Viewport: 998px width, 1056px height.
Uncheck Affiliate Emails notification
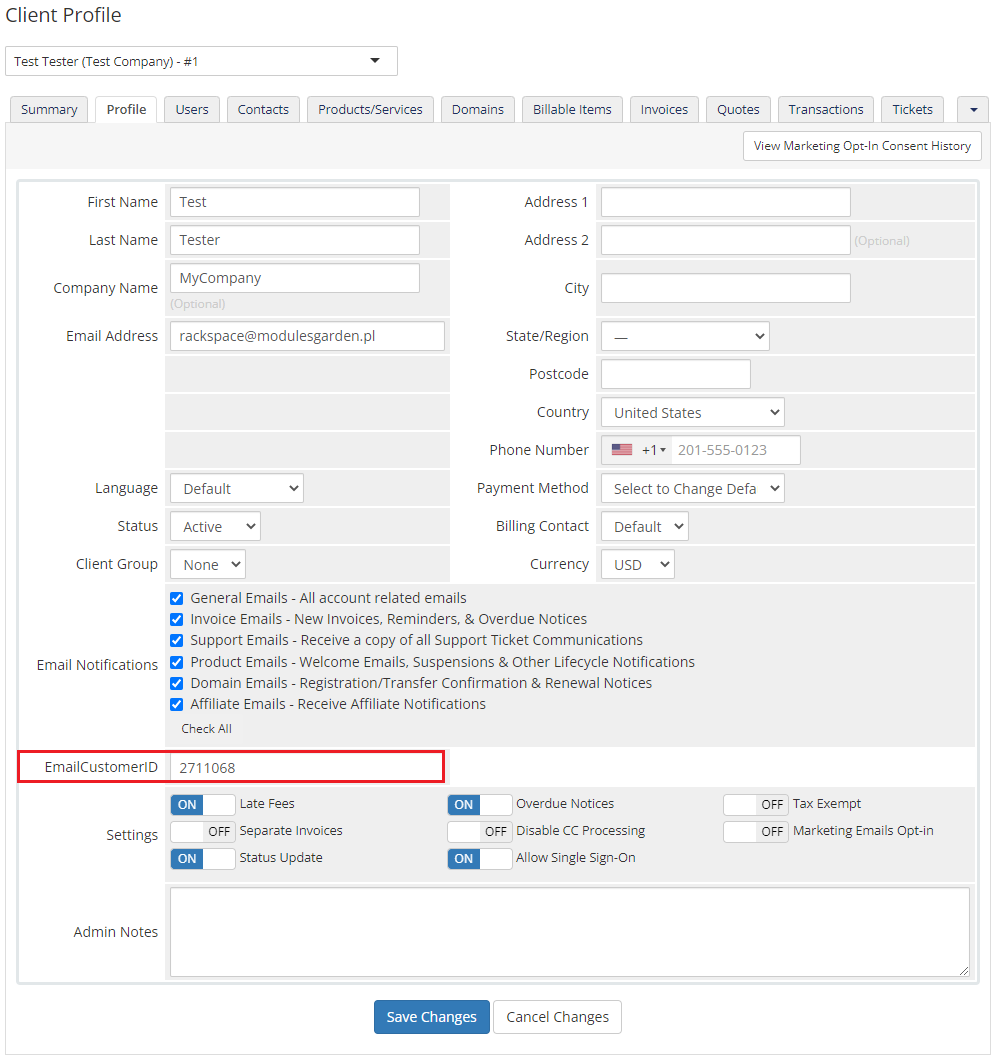pos(176,704)
